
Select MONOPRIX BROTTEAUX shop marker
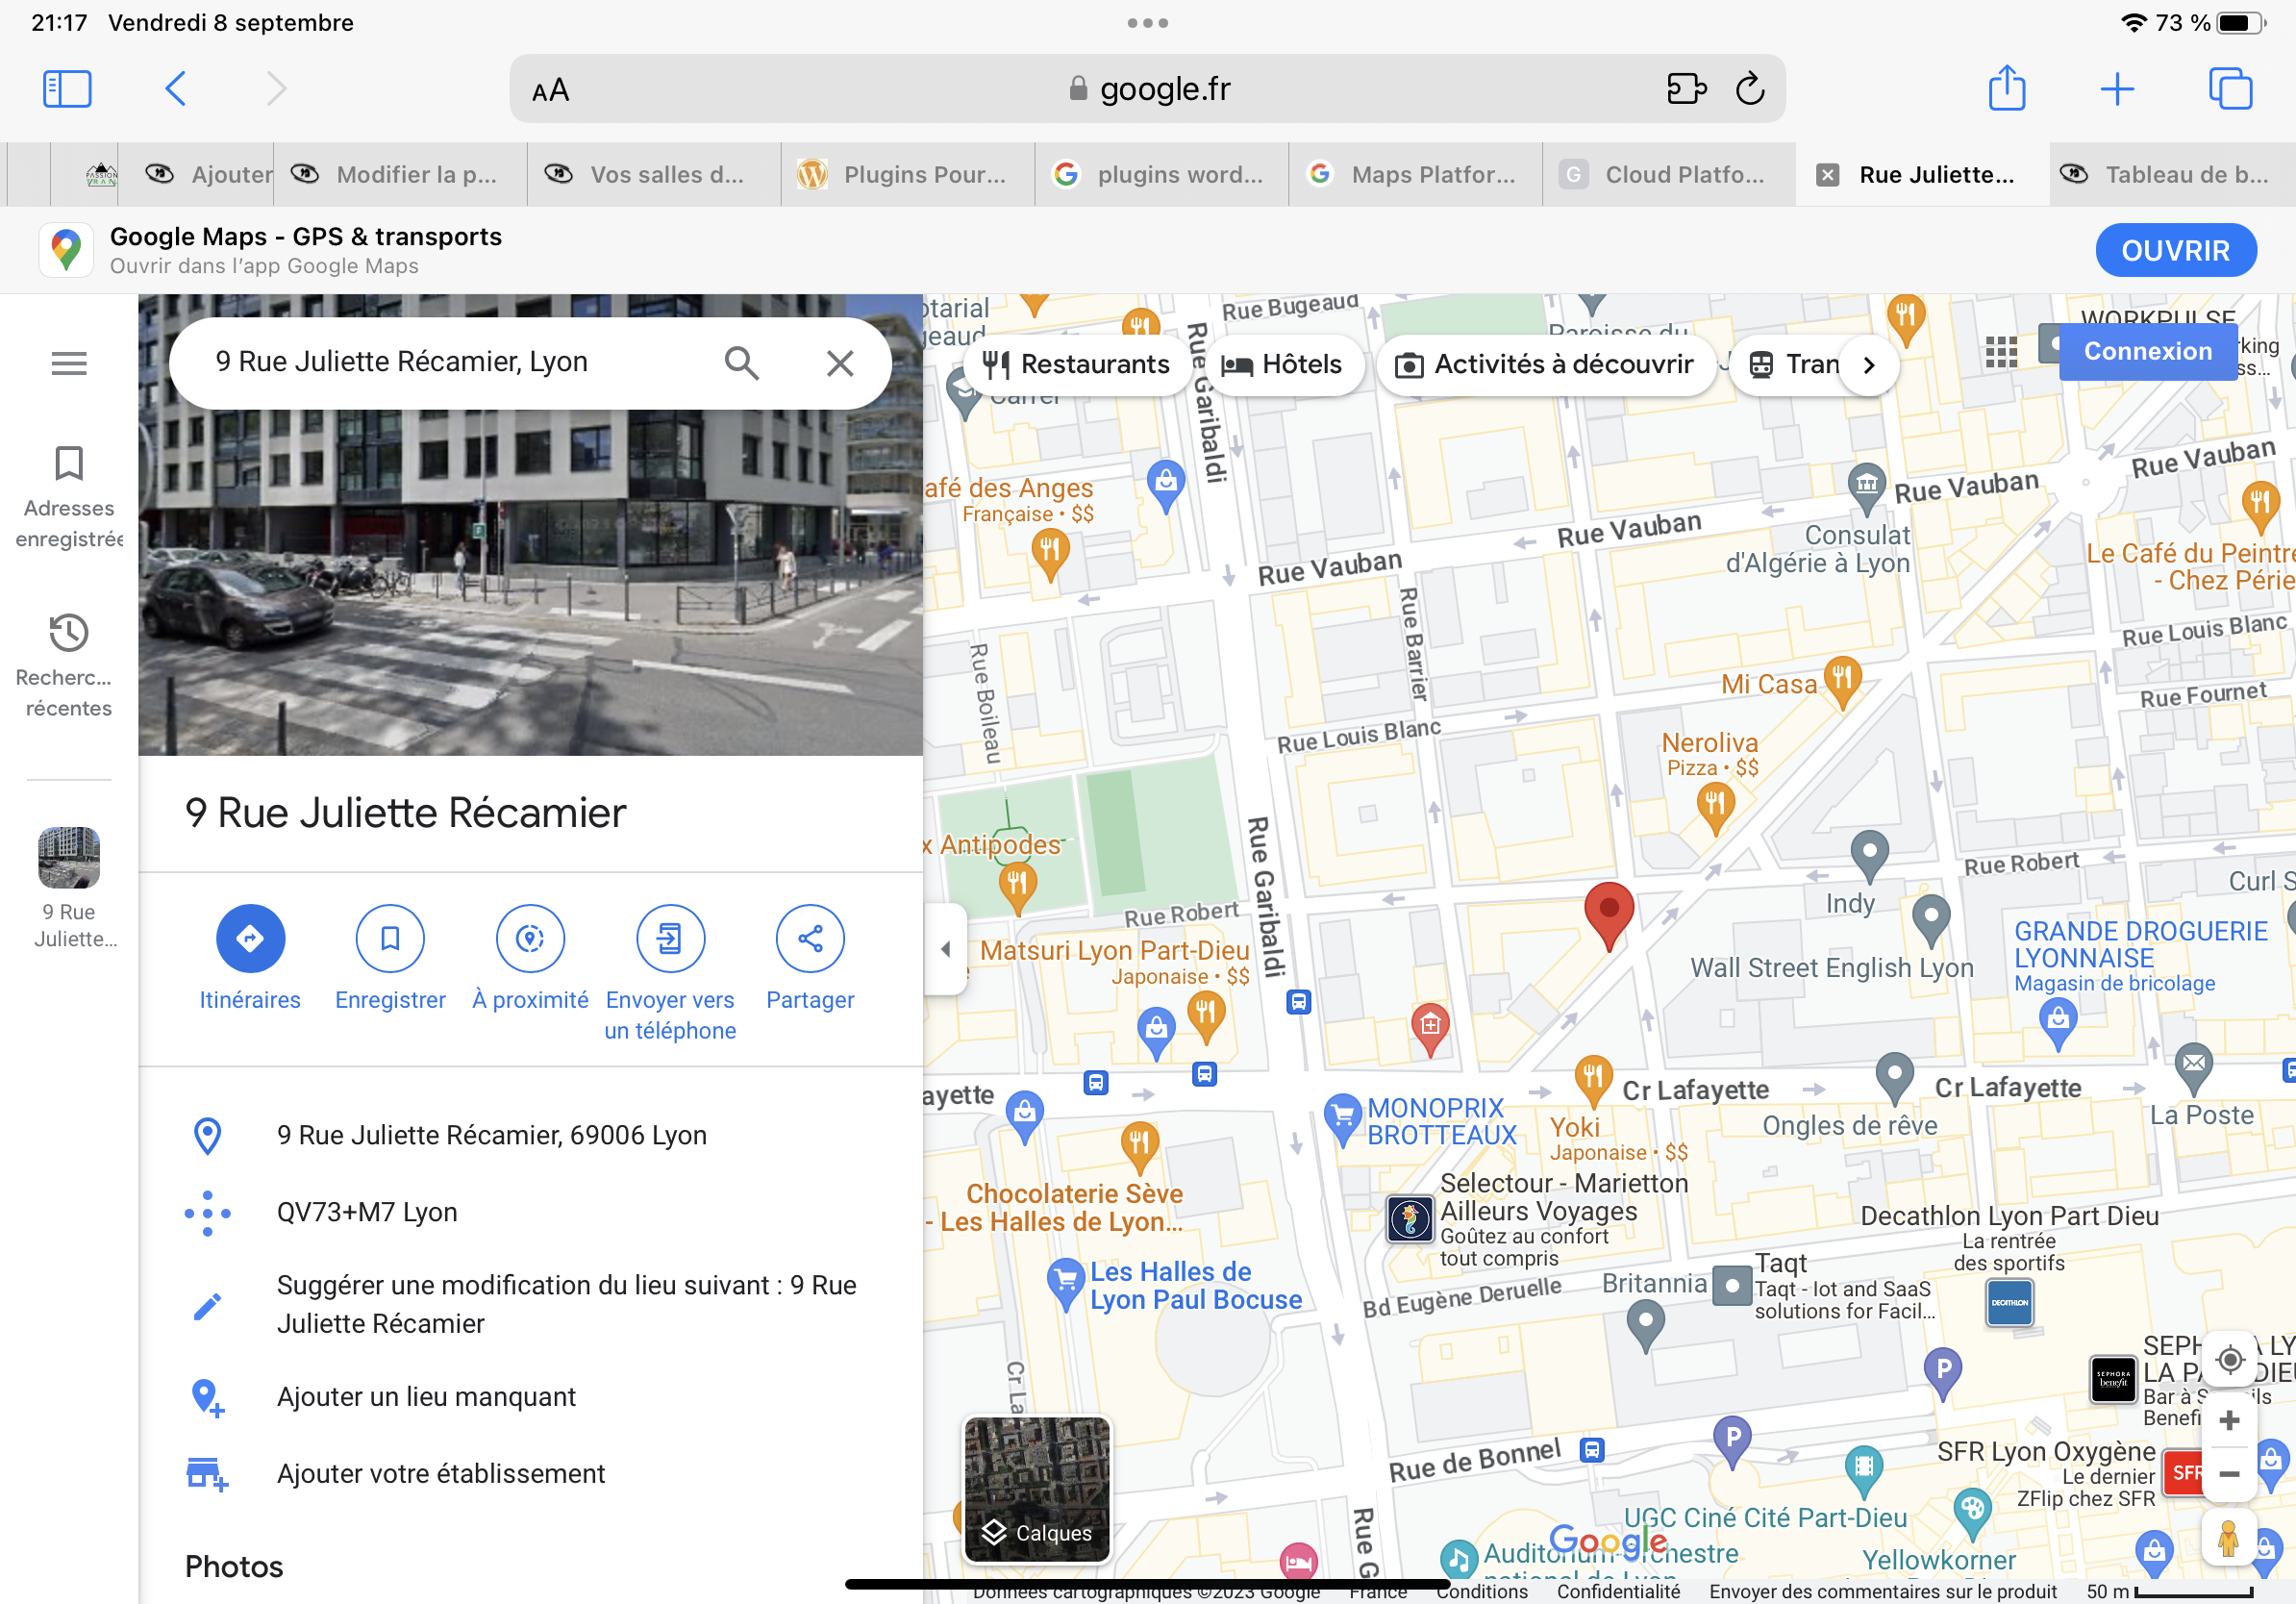click(1342, 1119)
